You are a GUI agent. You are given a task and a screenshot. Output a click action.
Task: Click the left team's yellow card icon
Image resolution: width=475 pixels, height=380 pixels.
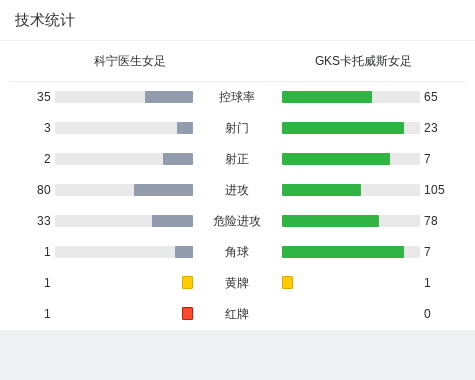click(187, 282)
